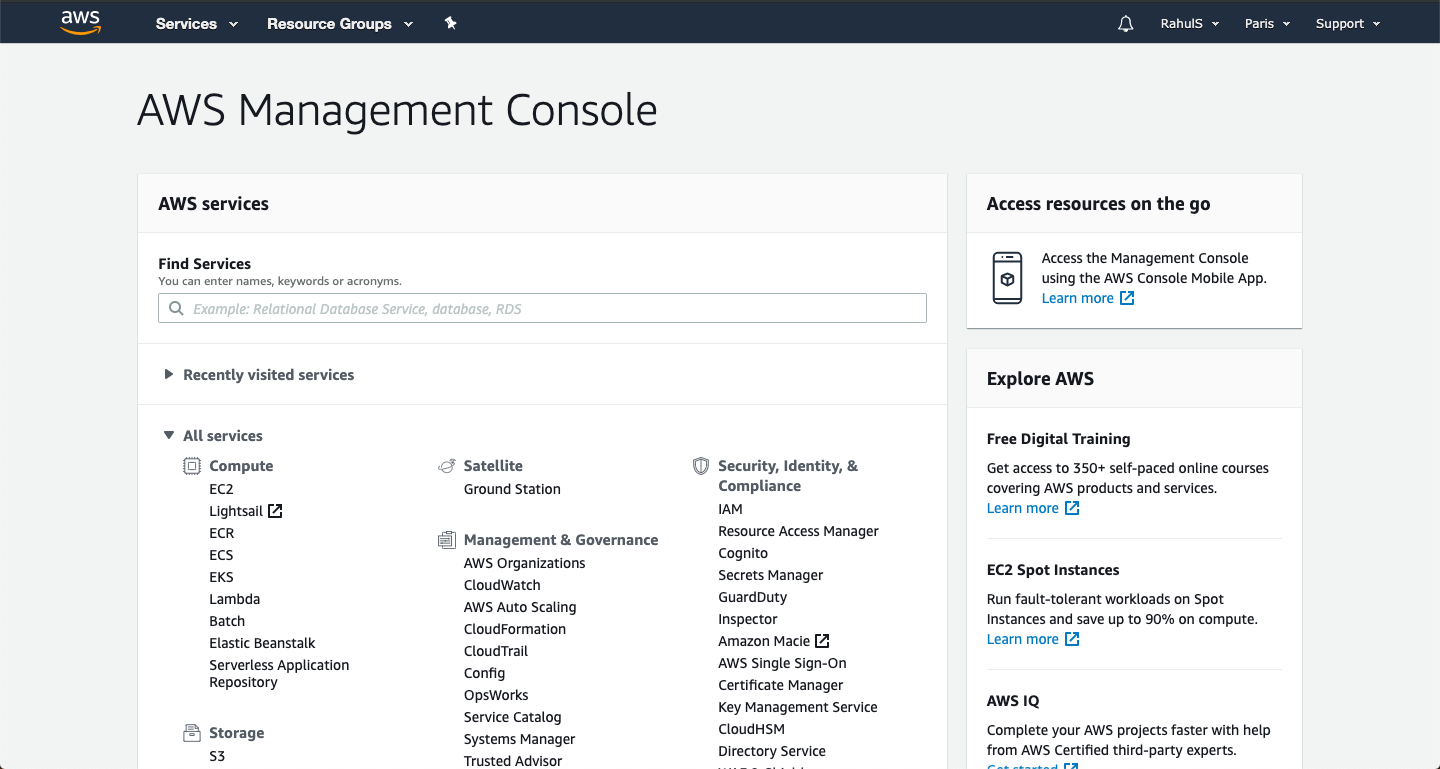The image size is (1440, 769).
Task: Click the pin shortcut icon in navbar
Action: pyautogui.click(x=450, y=23)
